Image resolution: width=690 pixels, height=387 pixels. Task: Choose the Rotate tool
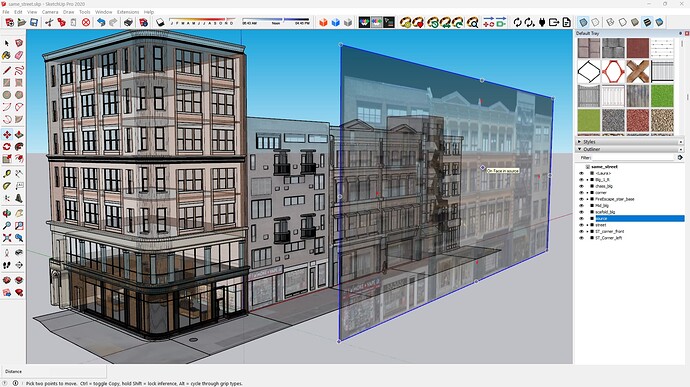click(x=7, y=146)
